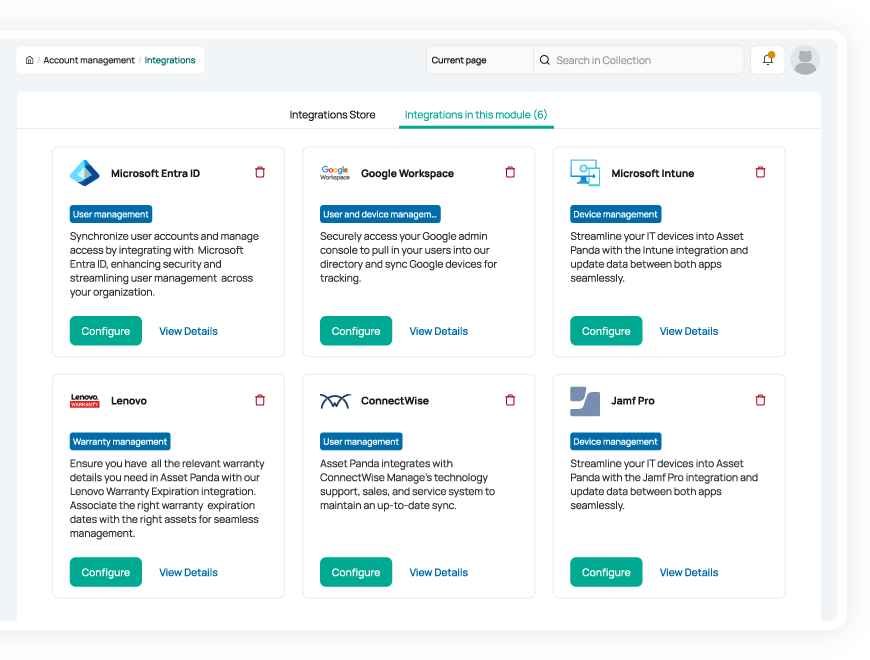The height and width of the screenshot is (660, 870).
Task: Remove the Microsoft Intune integration
Action: coord(760,173)
